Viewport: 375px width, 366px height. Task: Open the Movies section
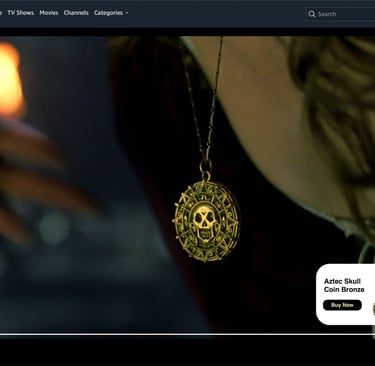tap(49, 13)
